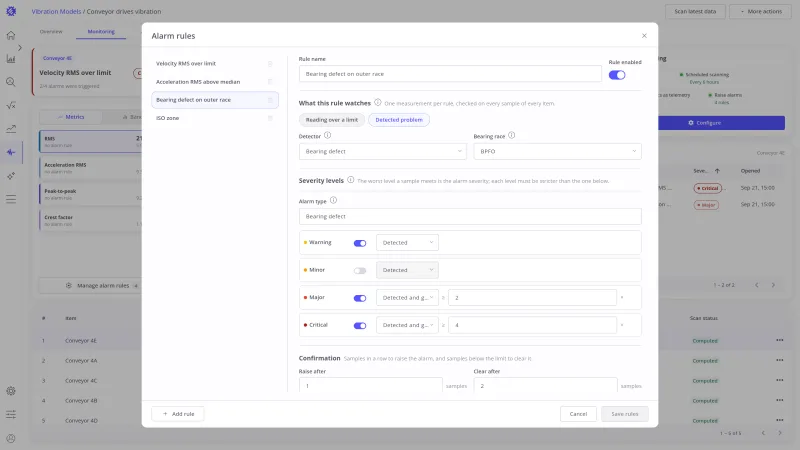Click the Alarm type input field
Viewport: 800px width, 450px height.
(x=470, y=216)
